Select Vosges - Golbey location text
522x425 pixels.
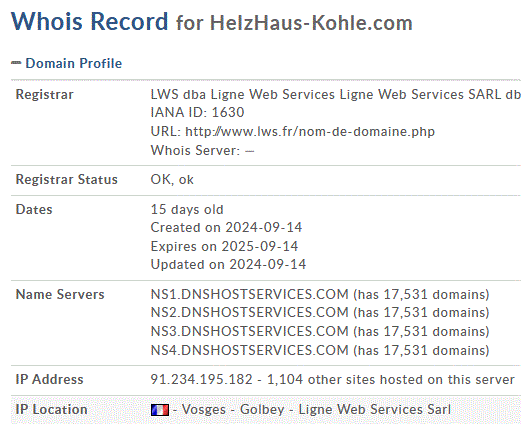pyautogui.click(x=233, y=409)
